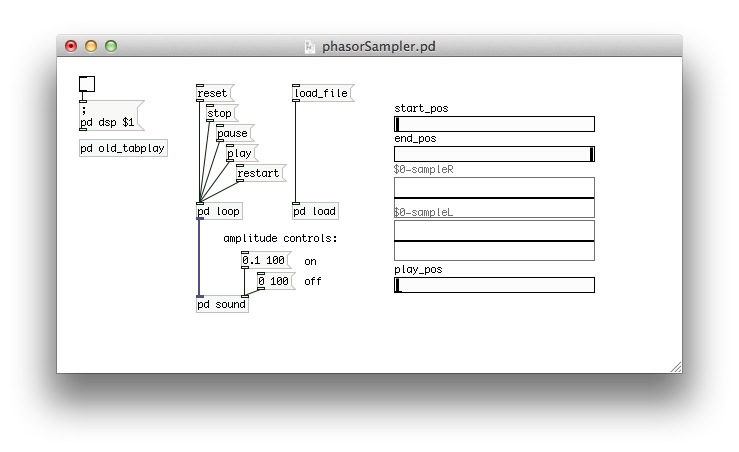Click the end_pos horizontal slider

point(494,154)
